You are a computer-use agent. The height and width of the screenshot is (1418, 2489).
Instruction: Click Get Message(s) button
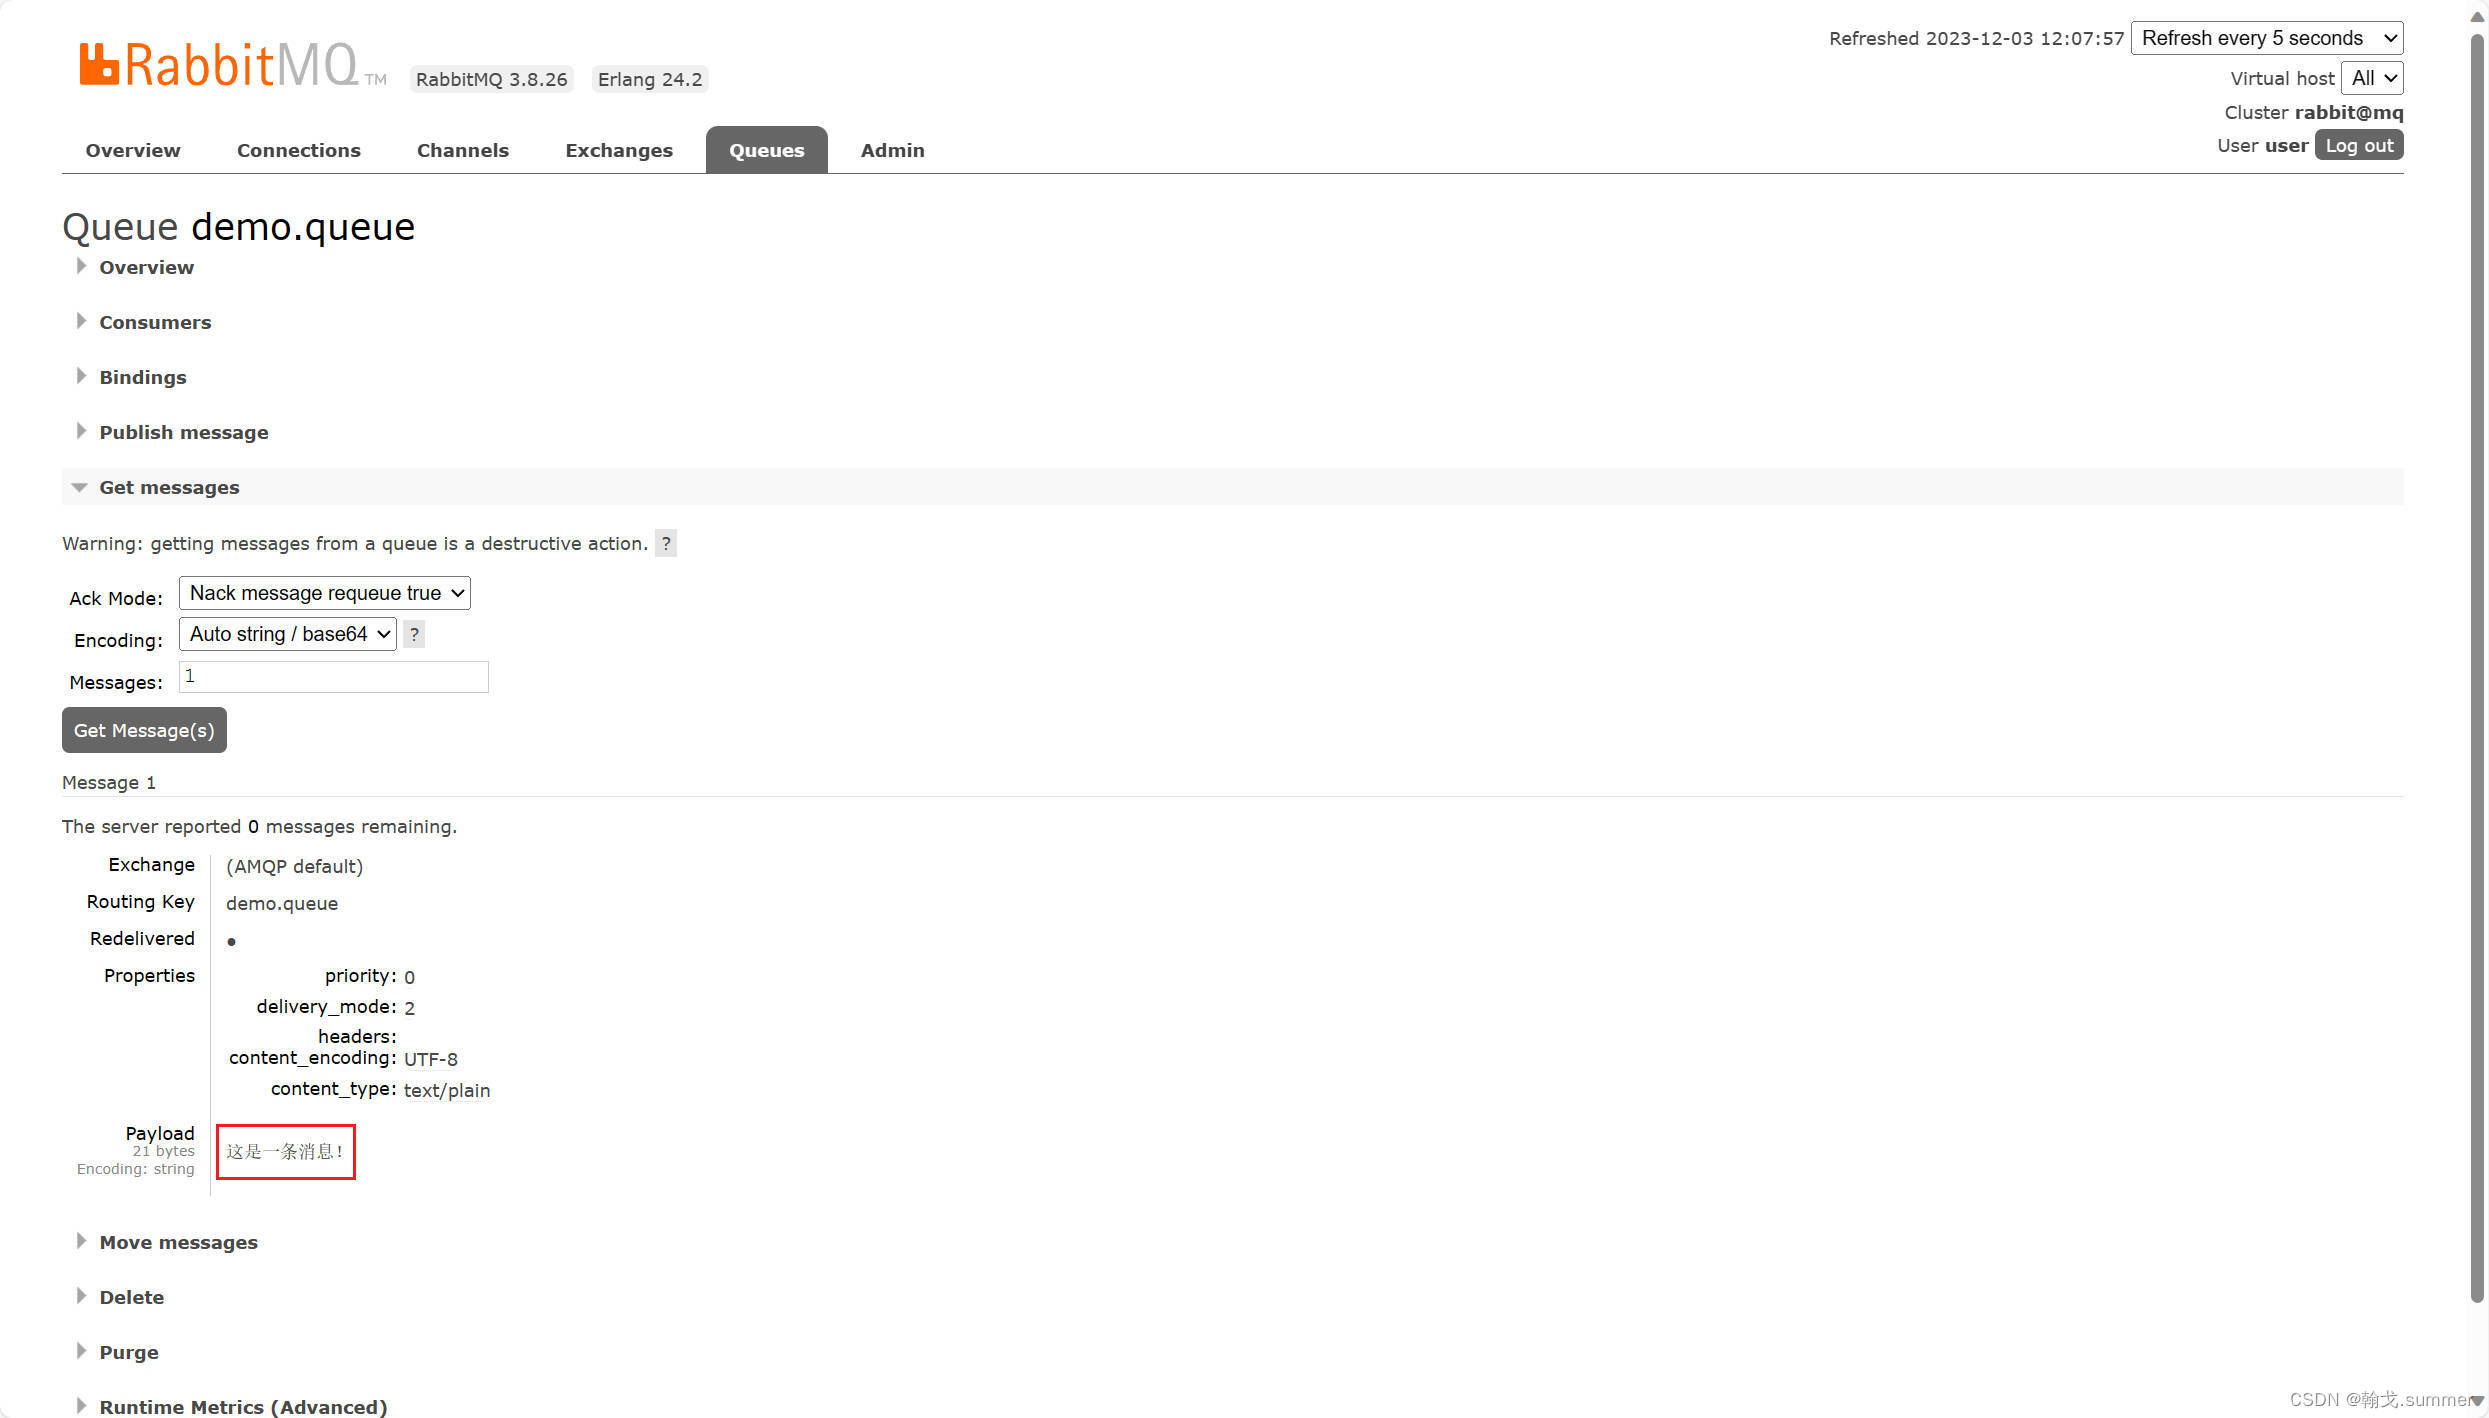pyautogui.click(x=144, y=730)
